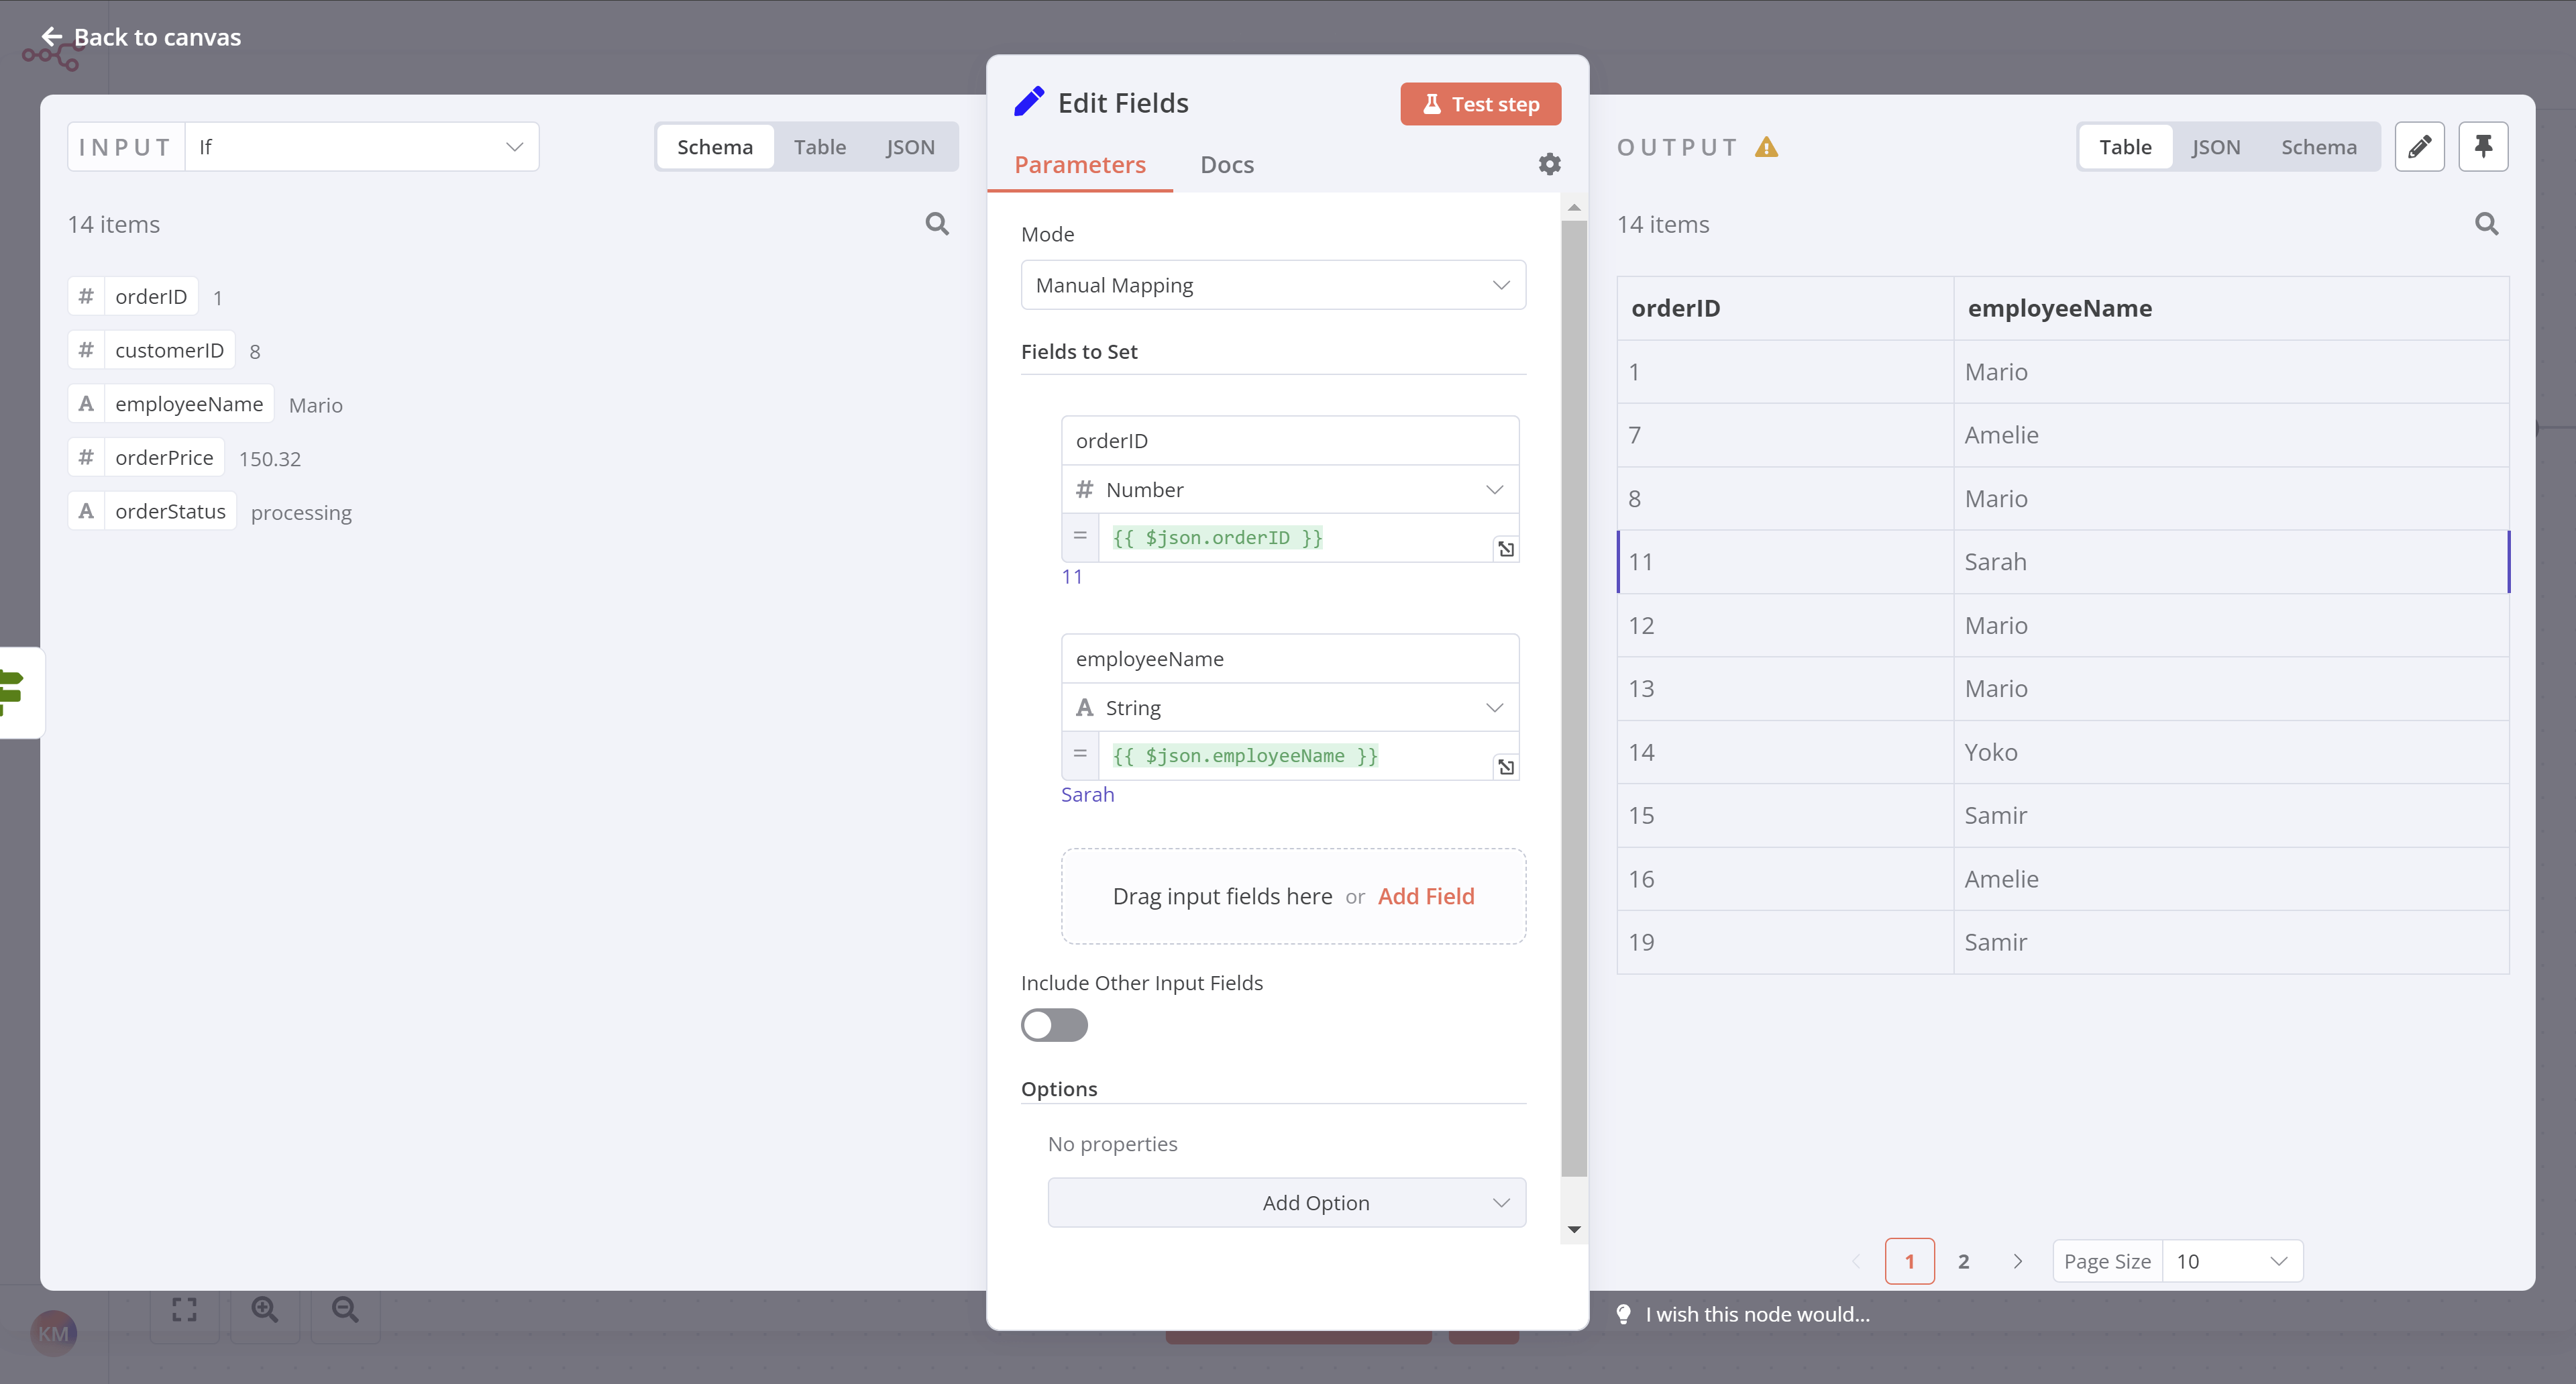Viewport: 2576px width, 1384px height.
Task: Search the output items
Action: (x=2485, y=224)
